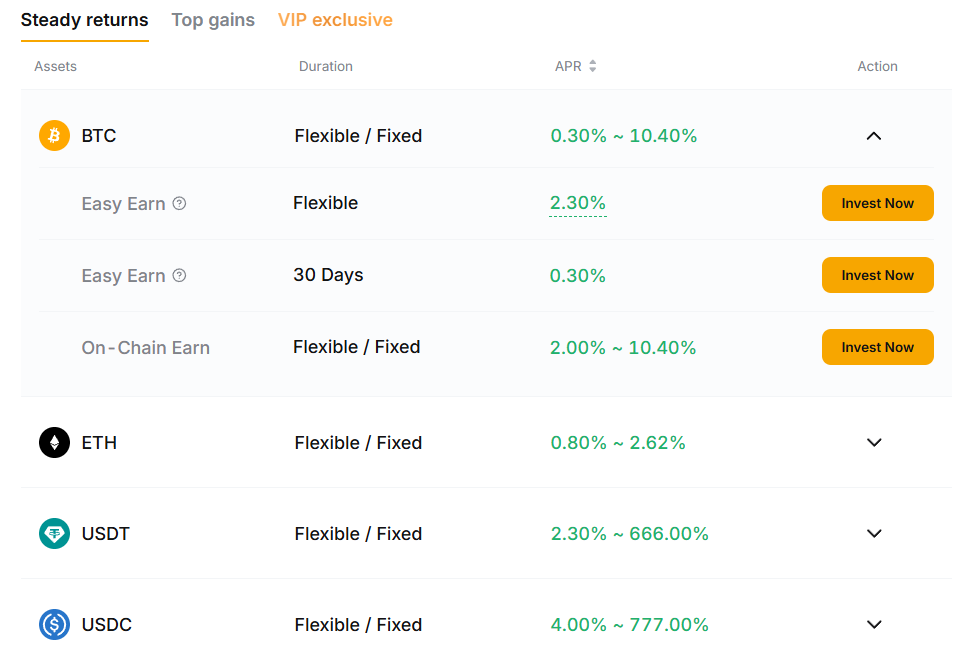Click the USDC coin icon
Image resolution: width=955 pixels, height=653 pixels.
(53, 624)
